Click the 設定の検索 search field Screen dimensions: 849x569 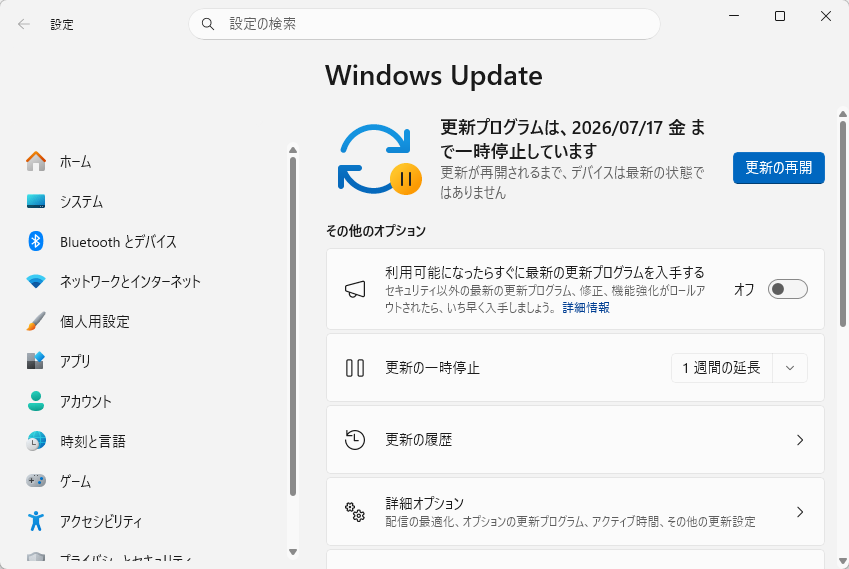(424, 24)
